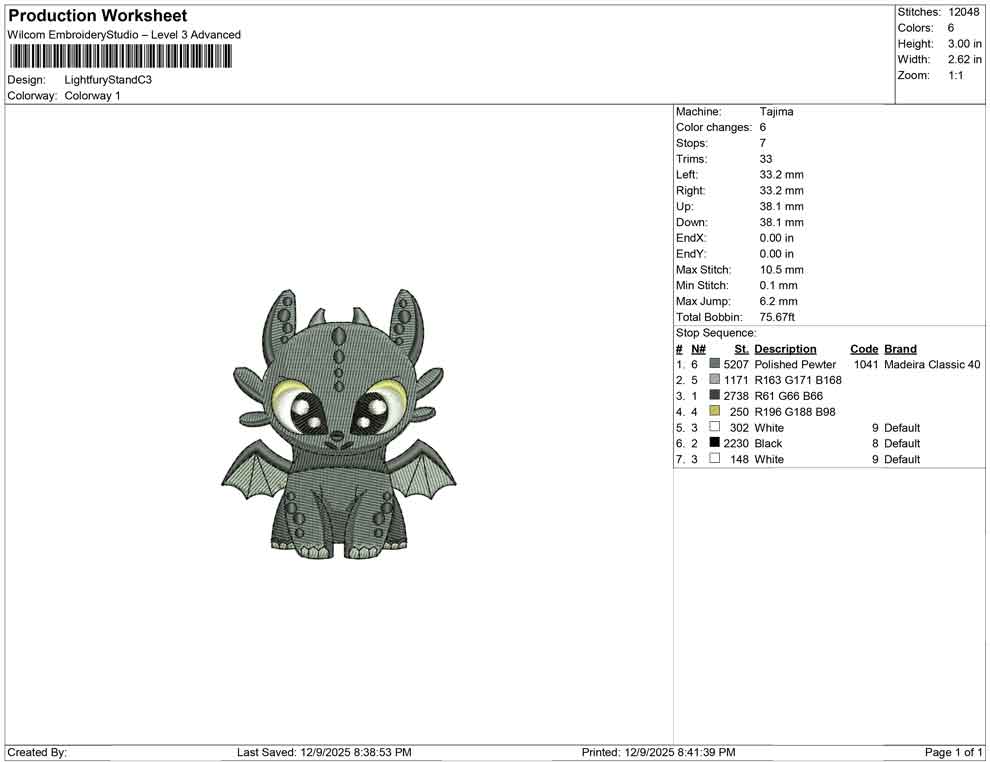
Task: Click the Total Bobbin value '75.67ft'
Action: (x=777, y=317)
